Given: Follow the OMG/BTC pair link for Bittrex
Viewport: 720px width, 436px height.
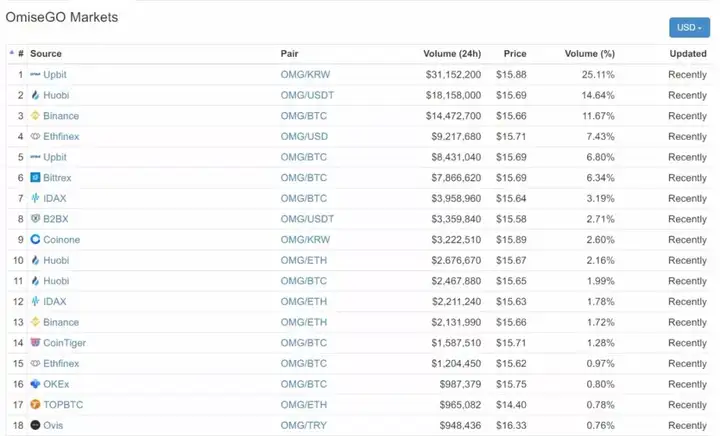Looking at the screenshot, I should [x=304, y=178].
